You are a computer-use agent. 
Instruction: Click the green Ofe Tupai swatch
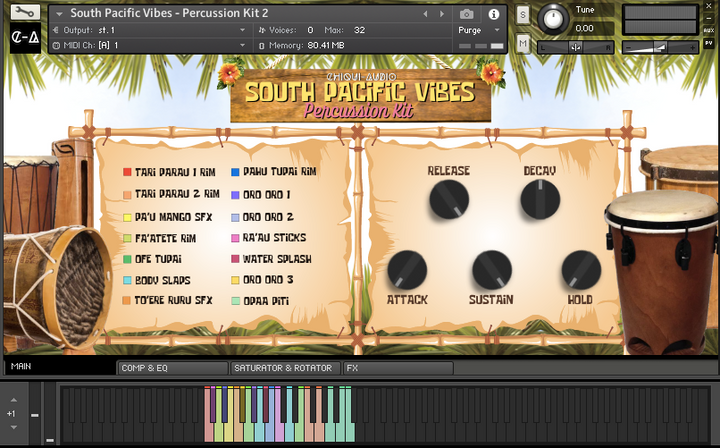pyautogui.click(x=127, y=259)
